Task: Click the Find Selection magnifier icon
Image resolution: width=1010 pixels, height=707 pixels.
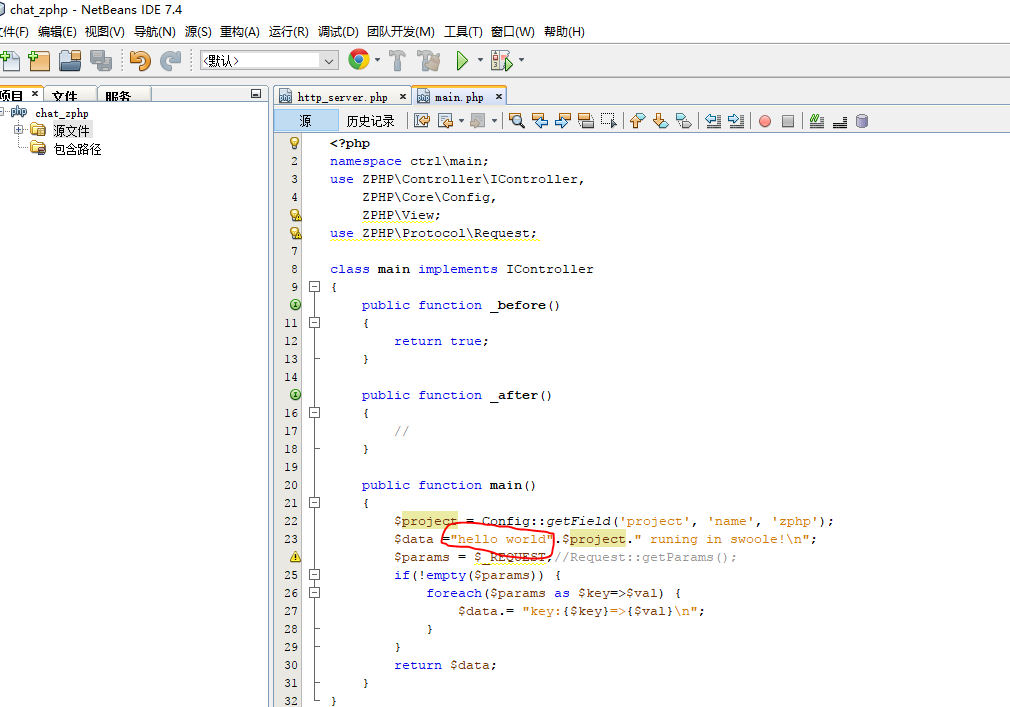Action: [516, 120]
